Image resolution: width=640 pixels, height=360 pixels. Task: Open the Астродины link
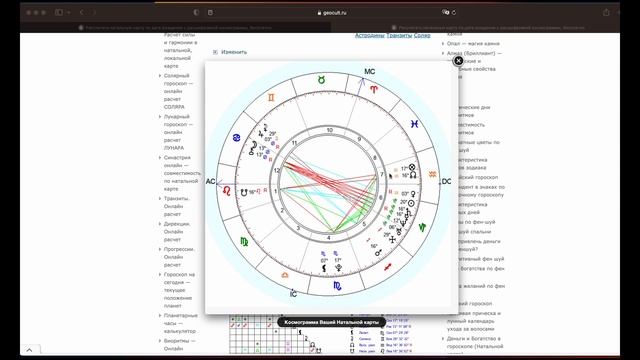pos(369,36)
